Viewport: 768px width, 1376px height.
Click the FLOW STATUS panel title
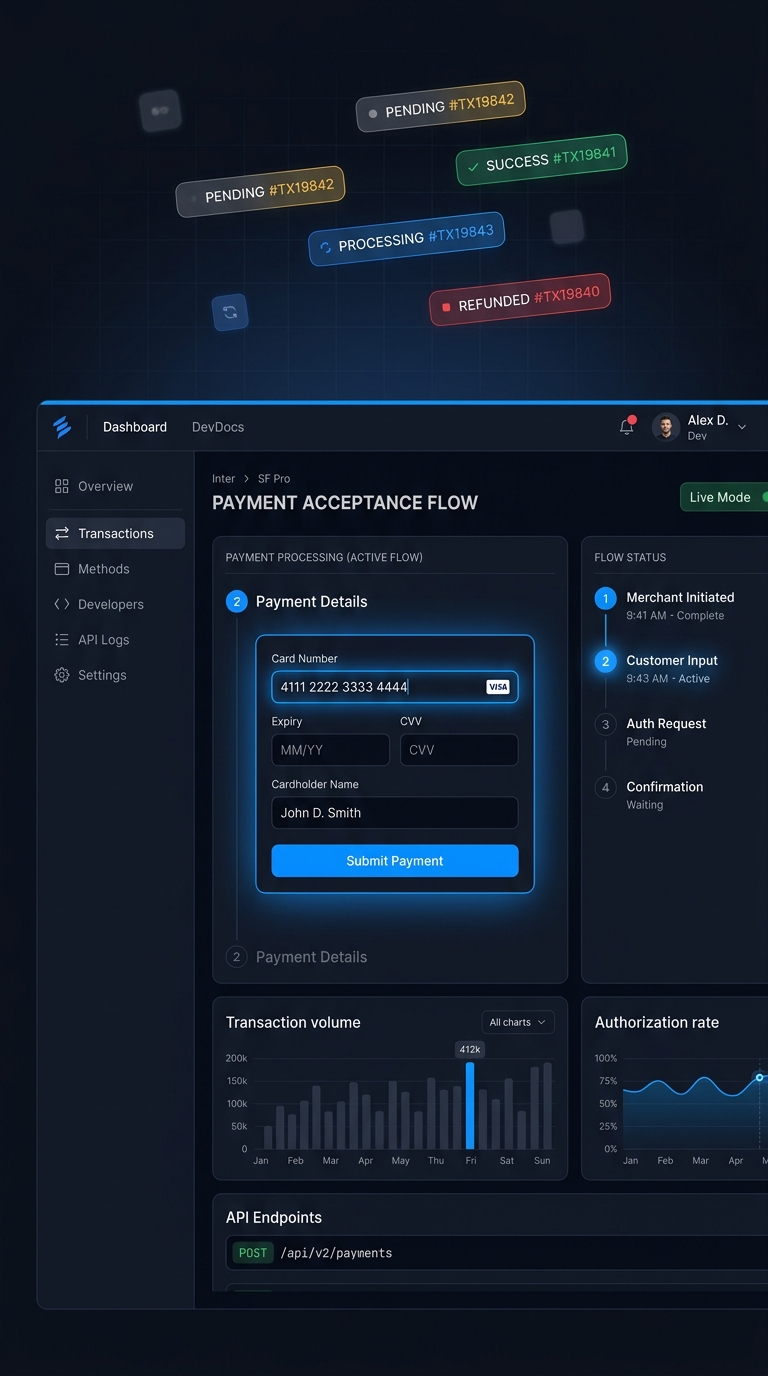tap(630, 557)
